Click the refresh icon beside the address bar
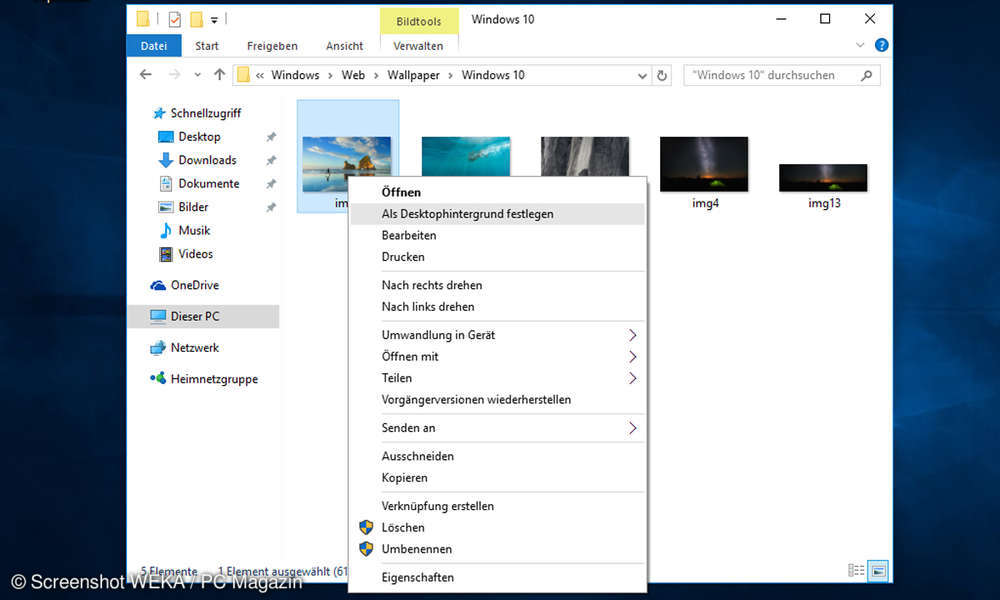Screen dimensions: 1000x600 pos(661,75)
